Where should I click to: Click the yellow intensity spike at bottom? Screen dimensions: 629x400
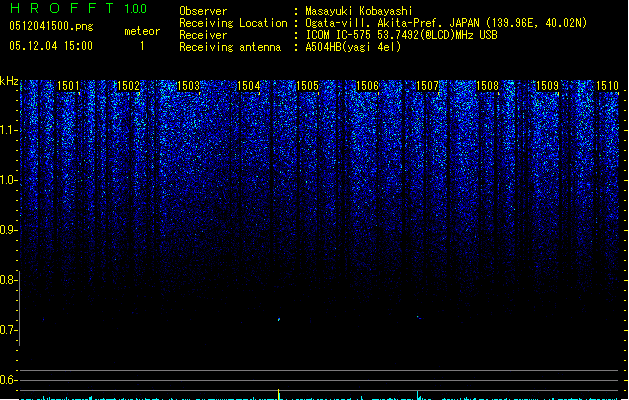[x=278, y=394]
